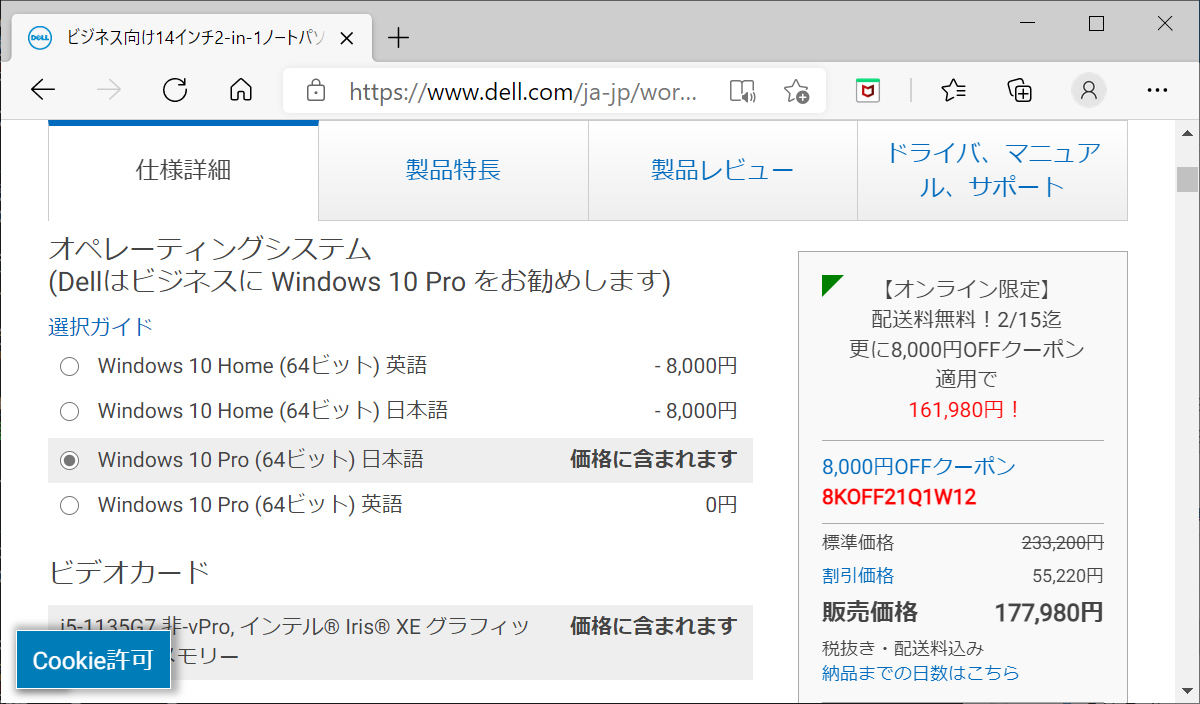1200x704 pixels.
Task: Open a new browser tab
Action: coord(398,38)
